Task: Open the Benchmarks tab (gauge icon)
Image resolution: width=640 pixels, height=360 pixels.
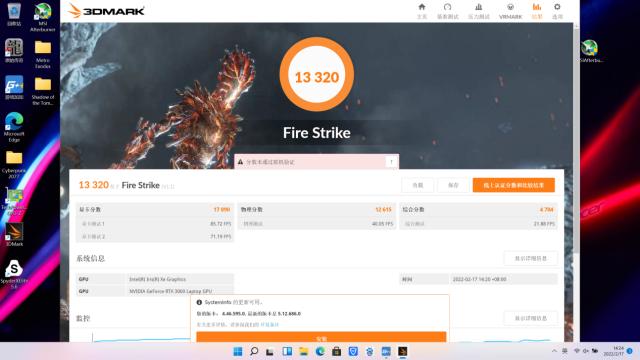Action: (448, 11)
